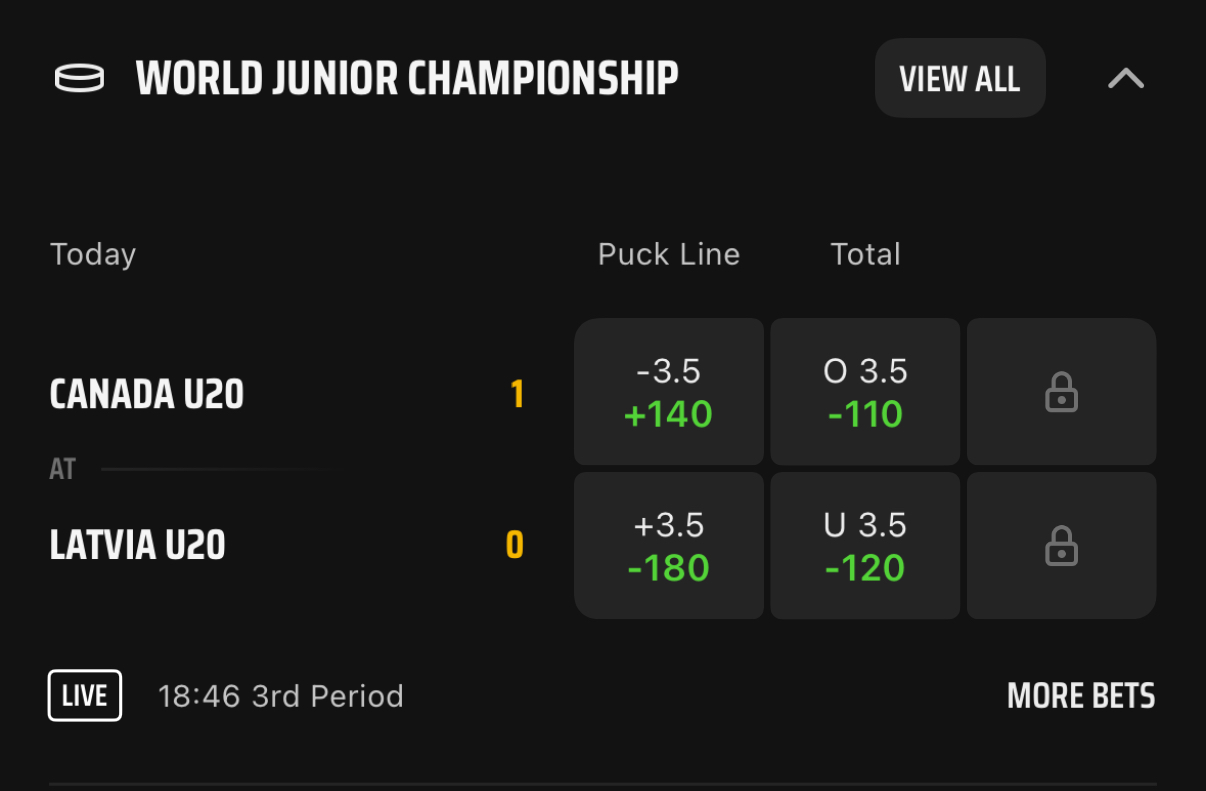Tap the locked Canada moneyline cell
1206x791 pixels.
click(1061, 392)
